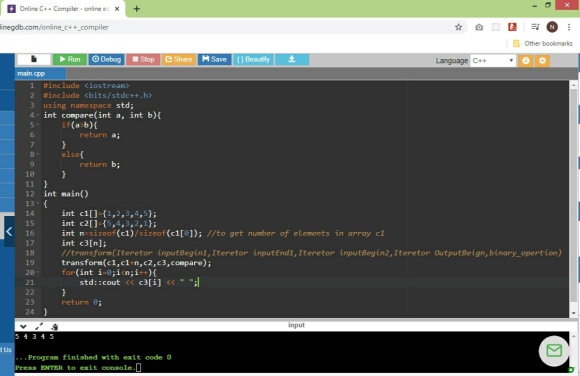Click 'Press ENTER to exit console' text
This screenshot has width=580, height=376.
tap(74, 367)
